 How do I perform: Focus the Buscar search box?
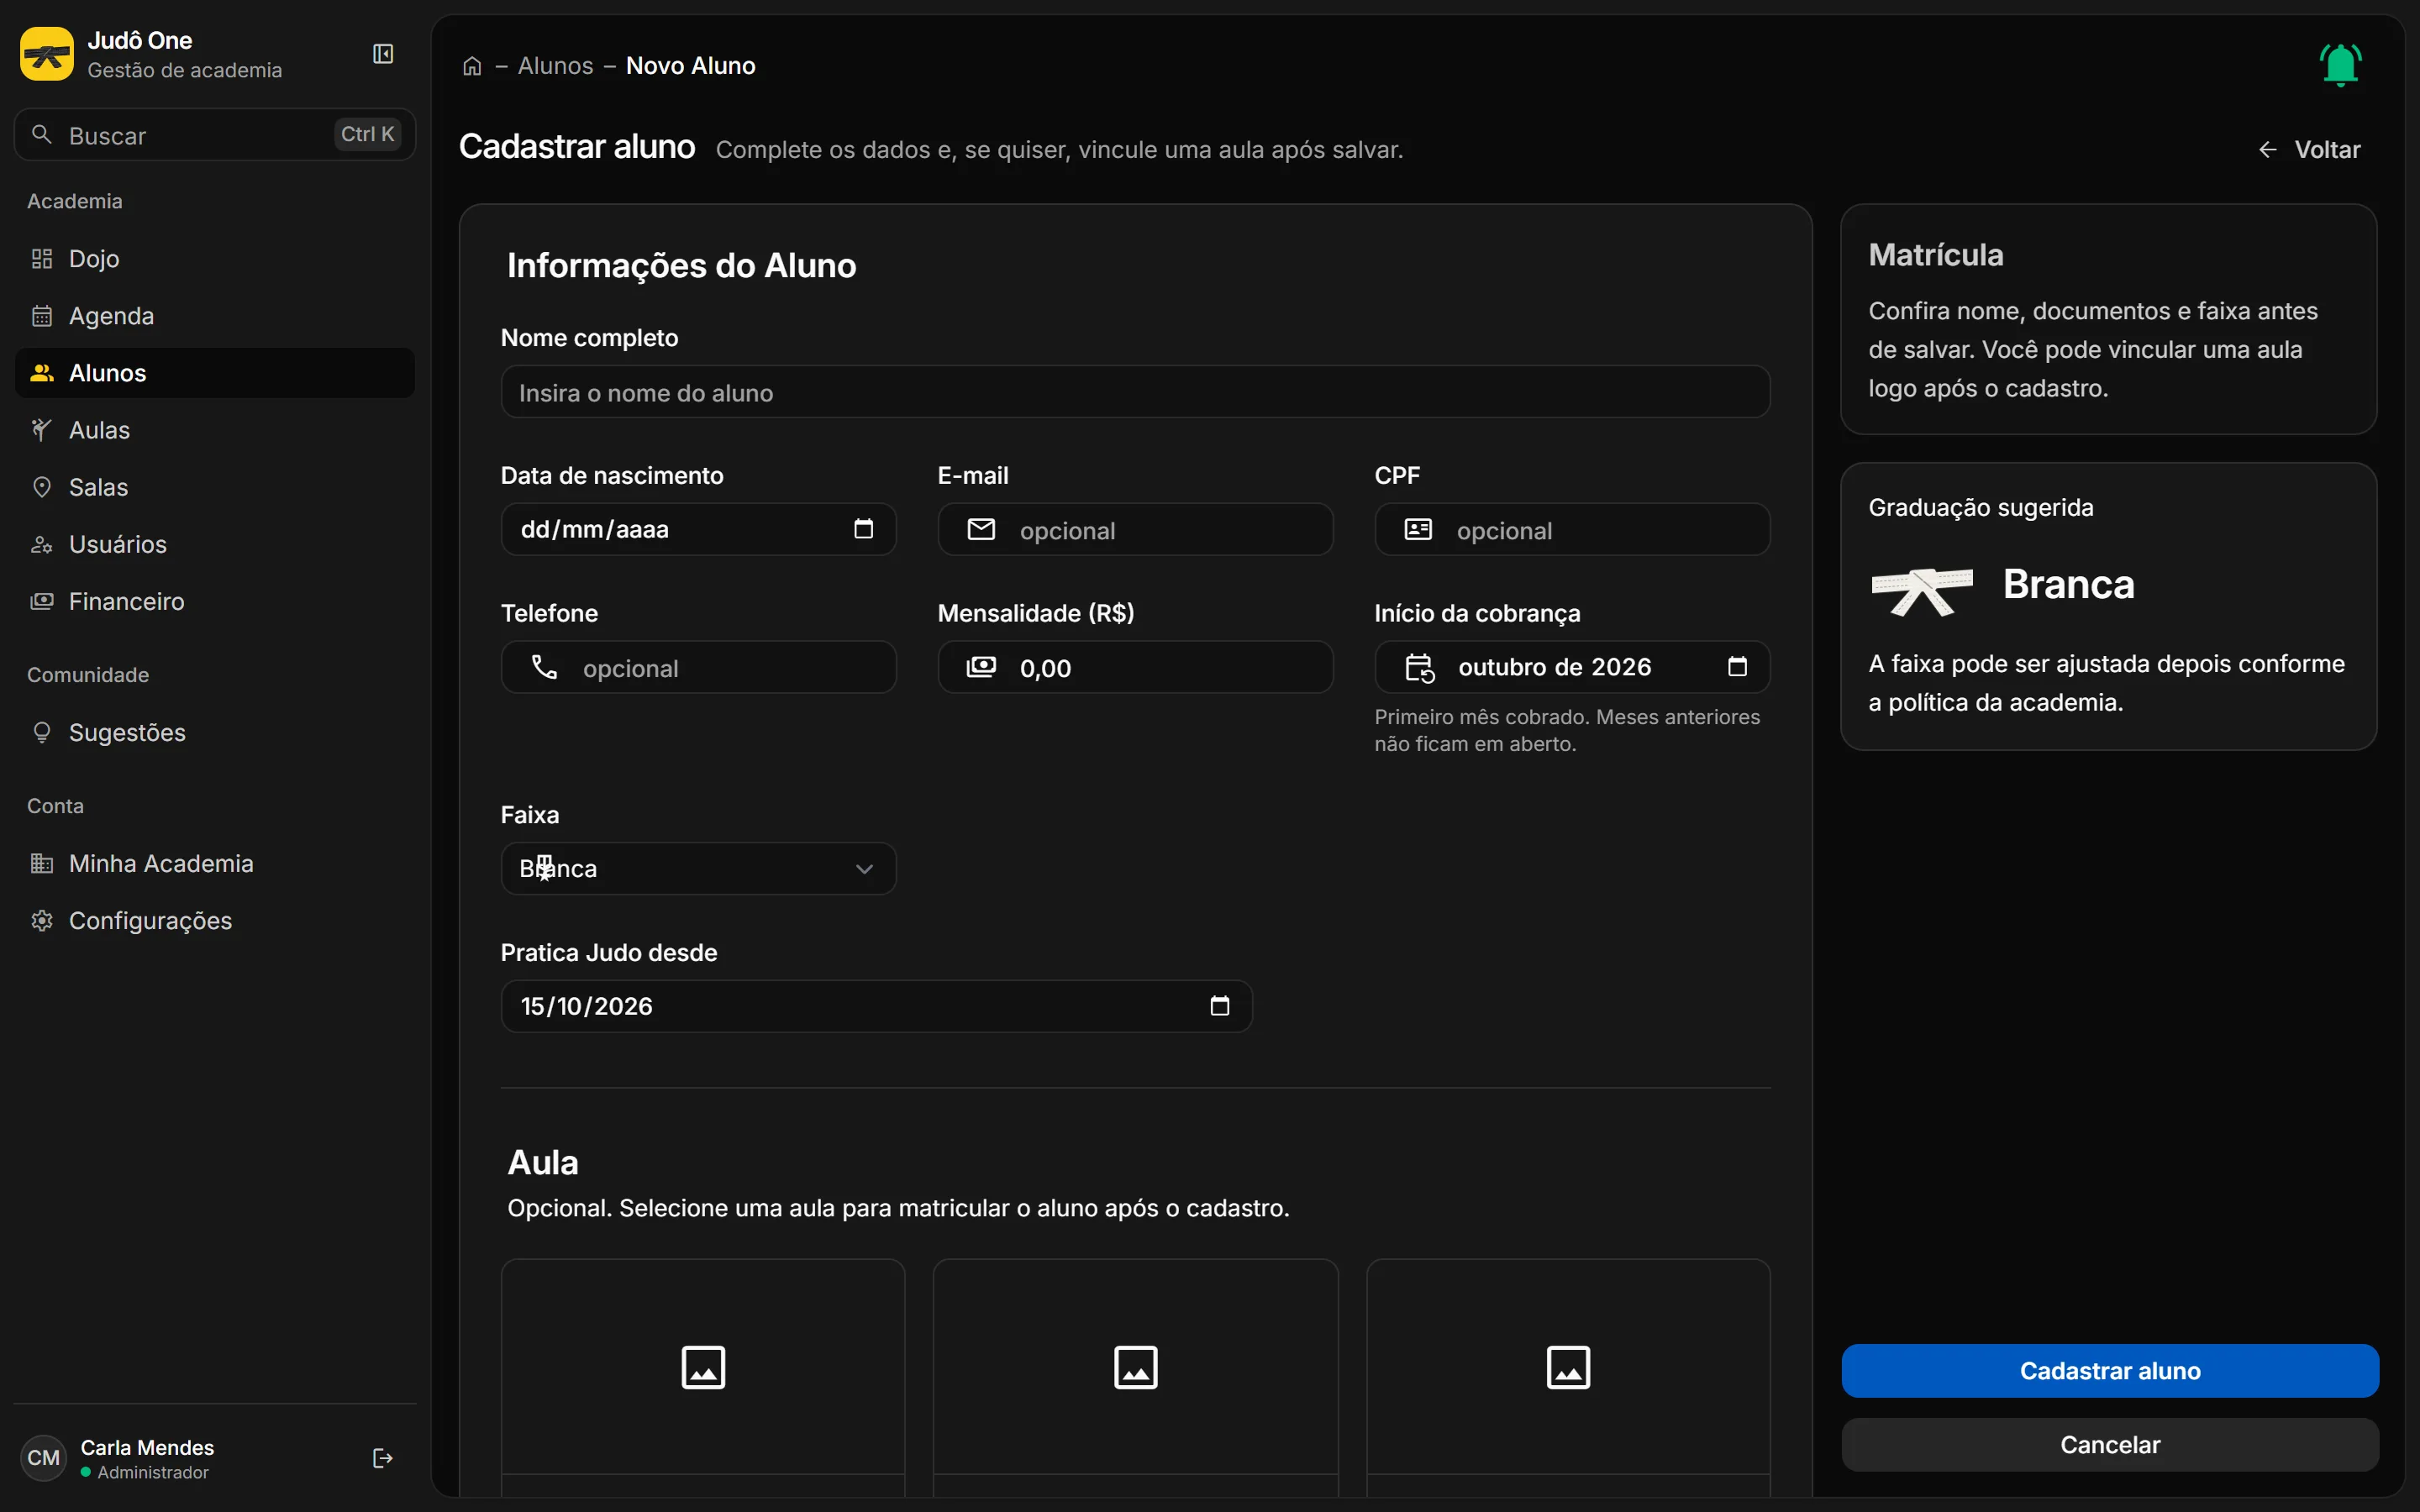[x=215, y=135]
